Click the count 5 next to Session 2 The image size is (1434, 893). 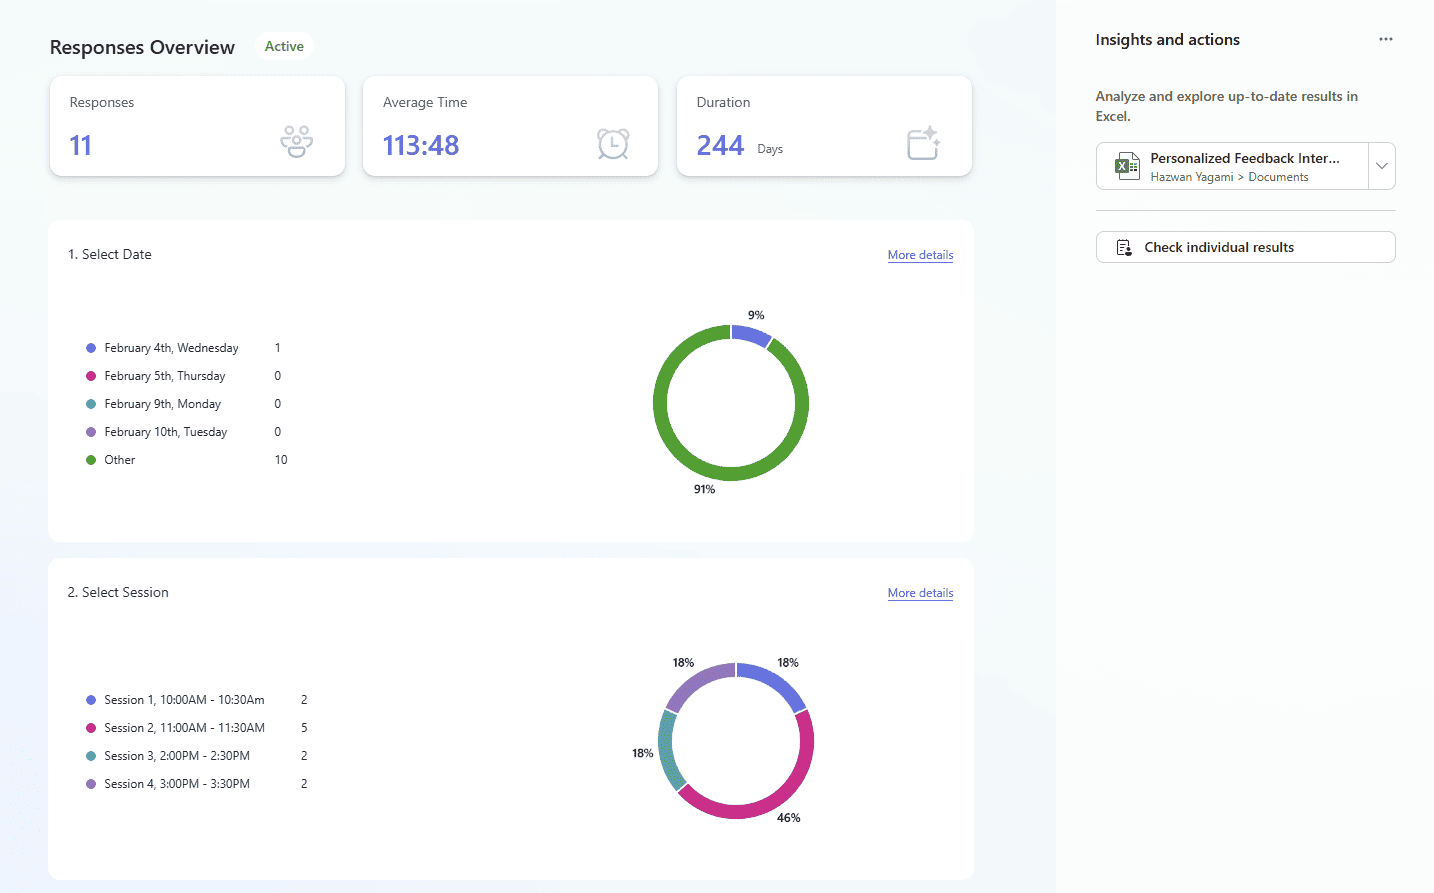304,728
